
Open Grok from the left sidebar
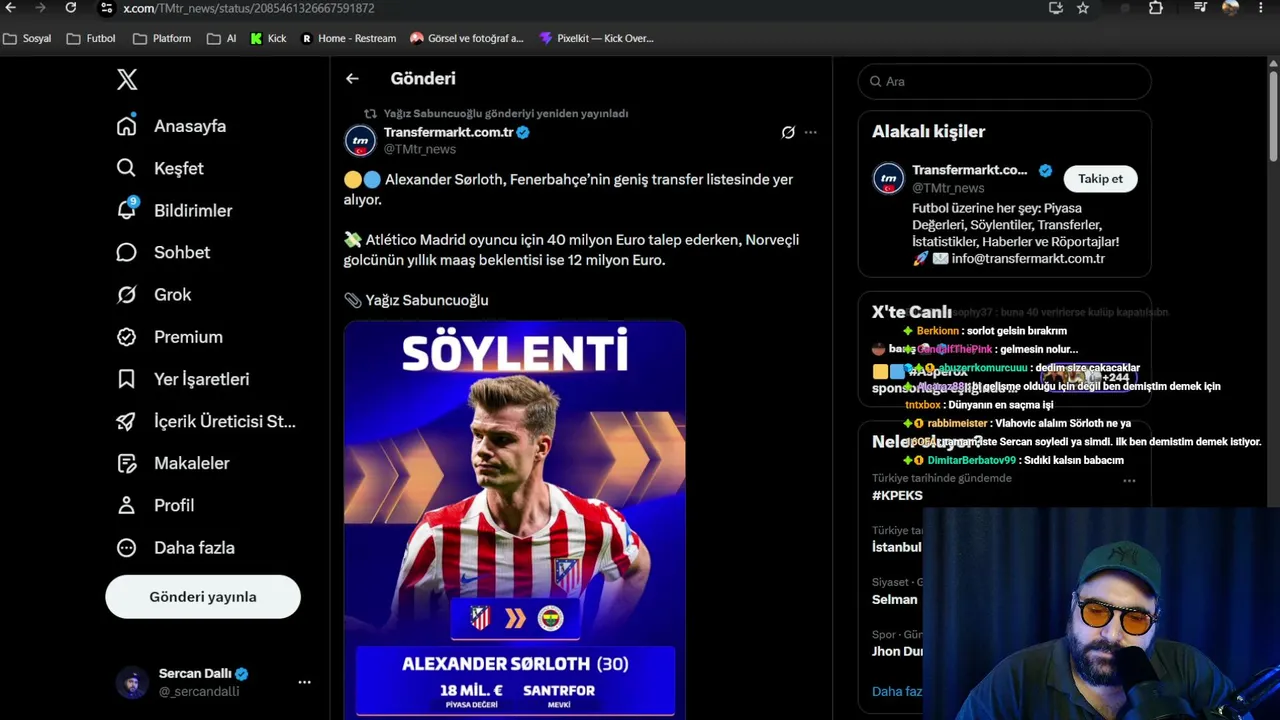pos(153,294)
